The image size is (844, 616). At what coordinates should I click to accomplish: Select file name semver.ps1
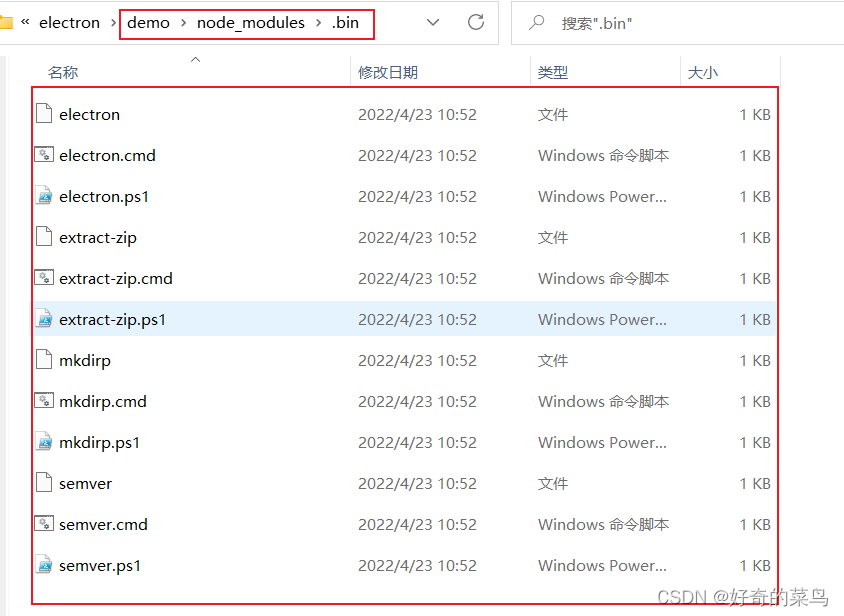click(100, 565)
